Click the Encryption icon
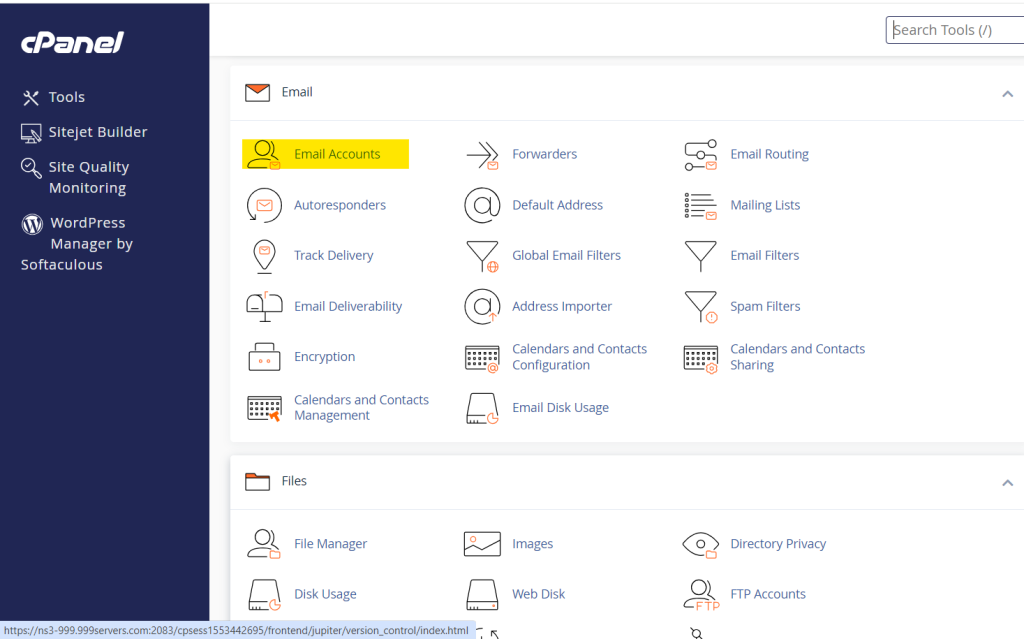 [264, 357]
